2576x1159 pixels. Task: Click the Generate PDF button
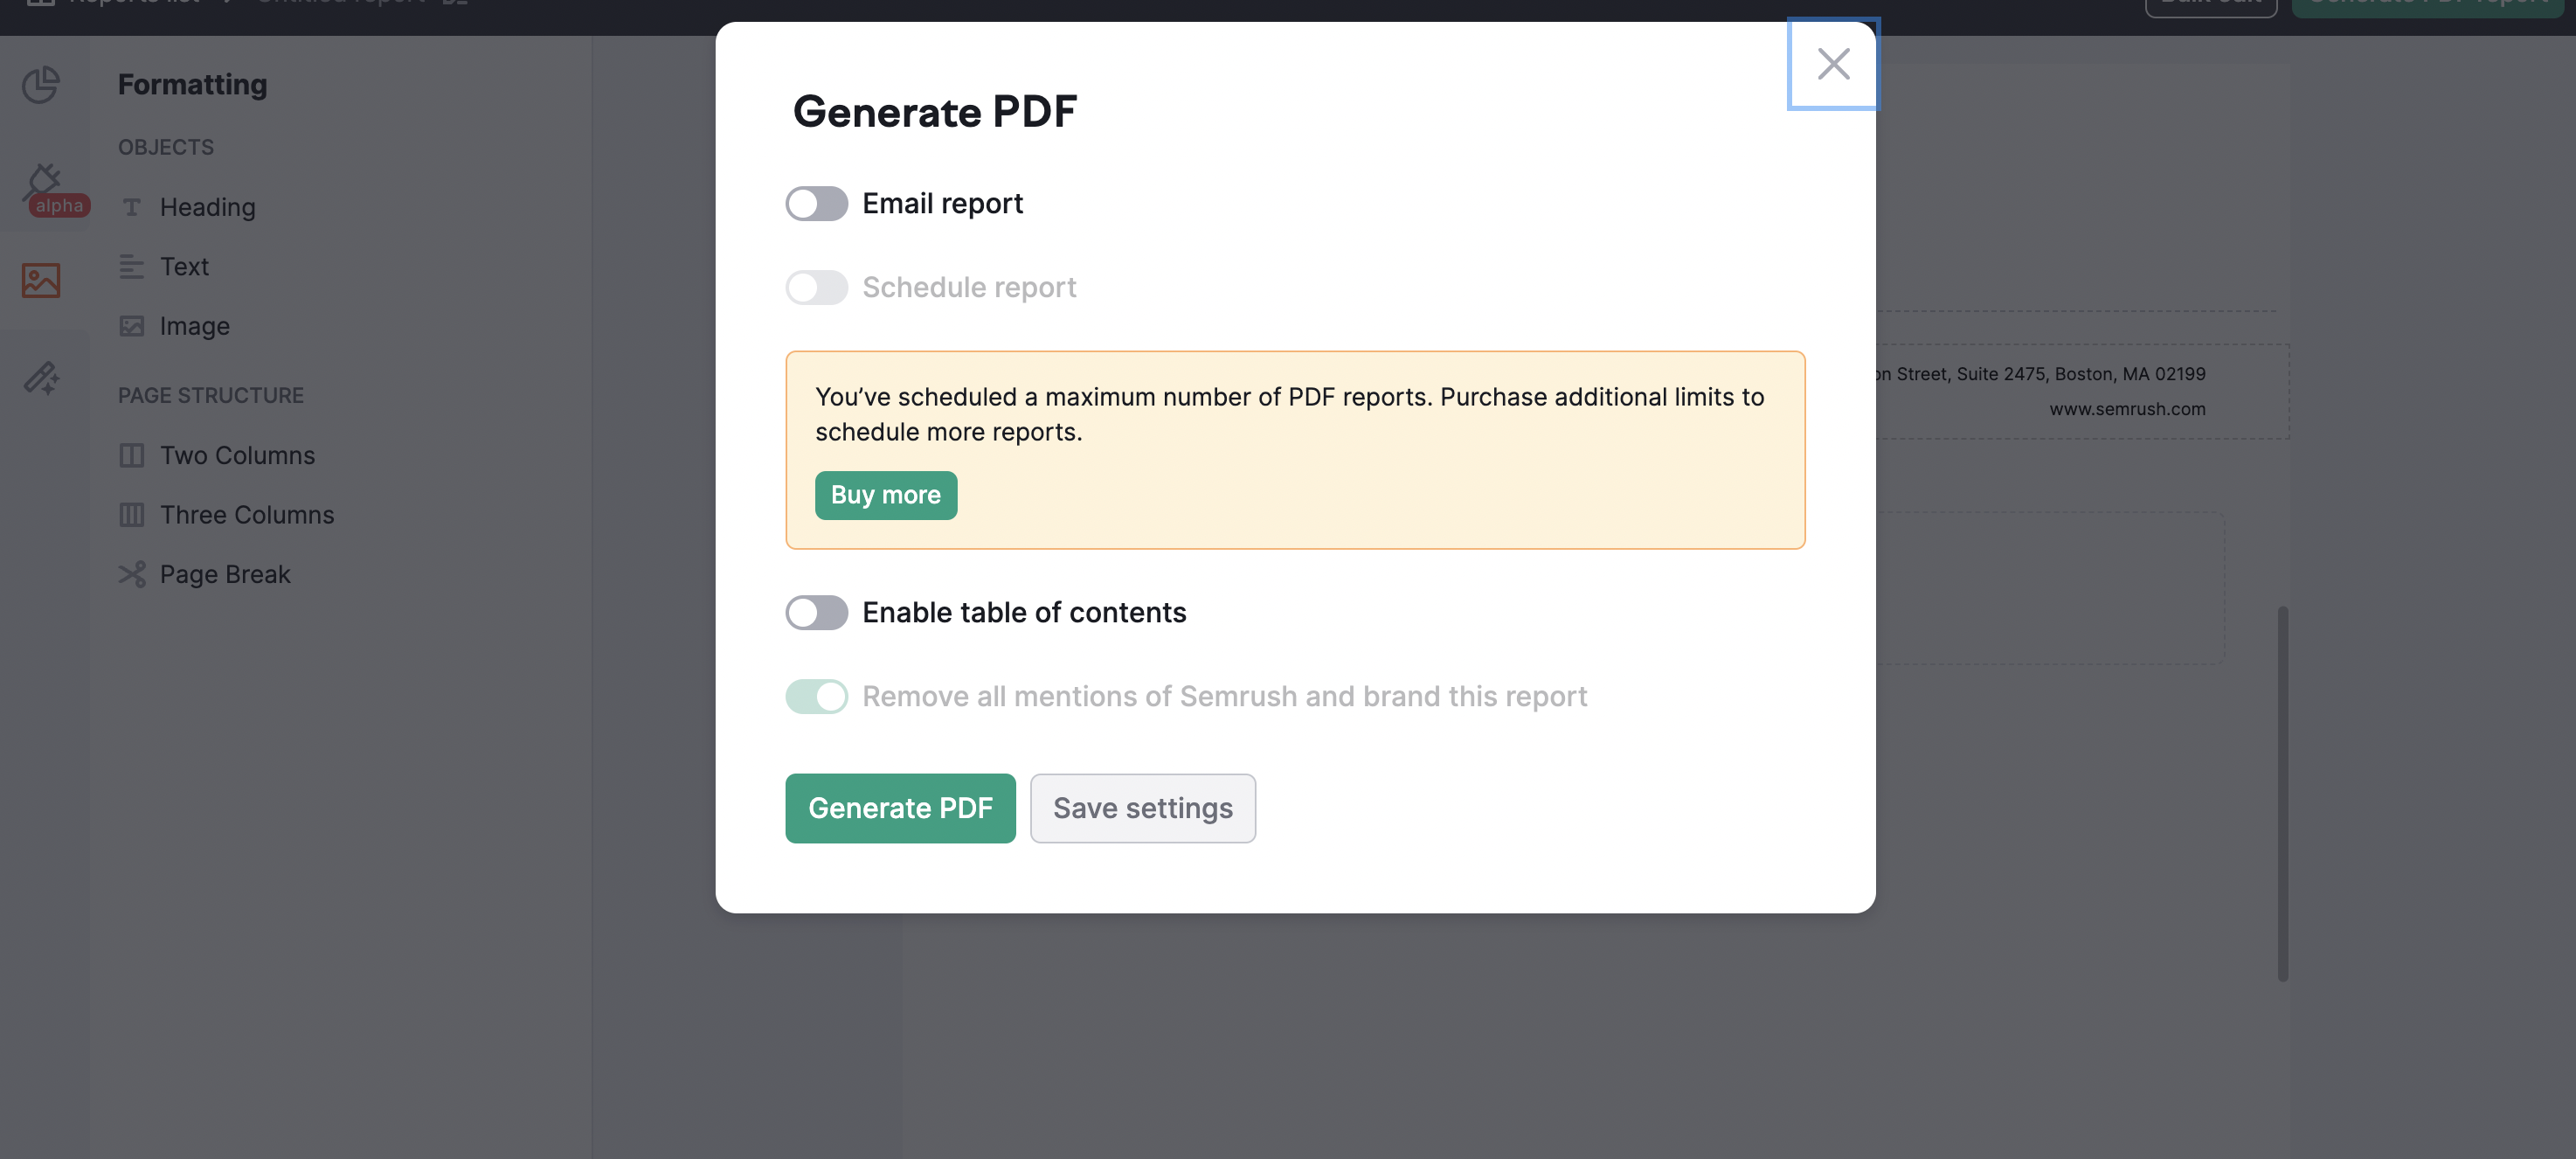900,807
